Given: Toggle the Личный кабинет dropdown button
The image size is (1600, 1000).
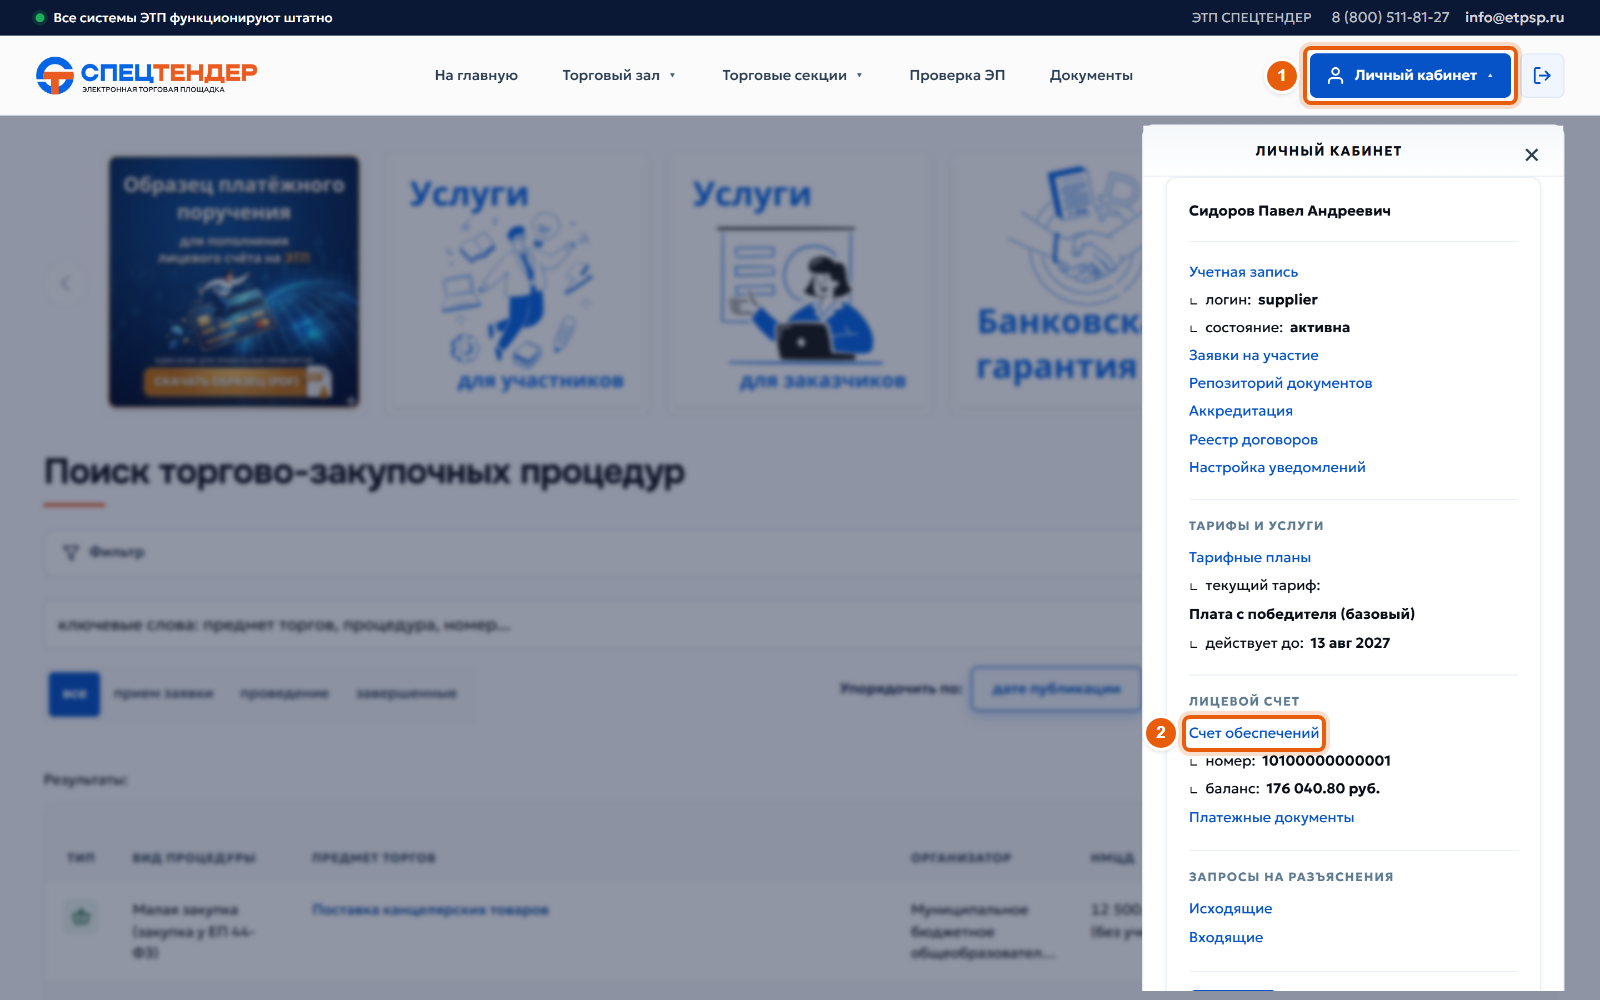Looking at the screenshot, I should (x=1410, y=75).
